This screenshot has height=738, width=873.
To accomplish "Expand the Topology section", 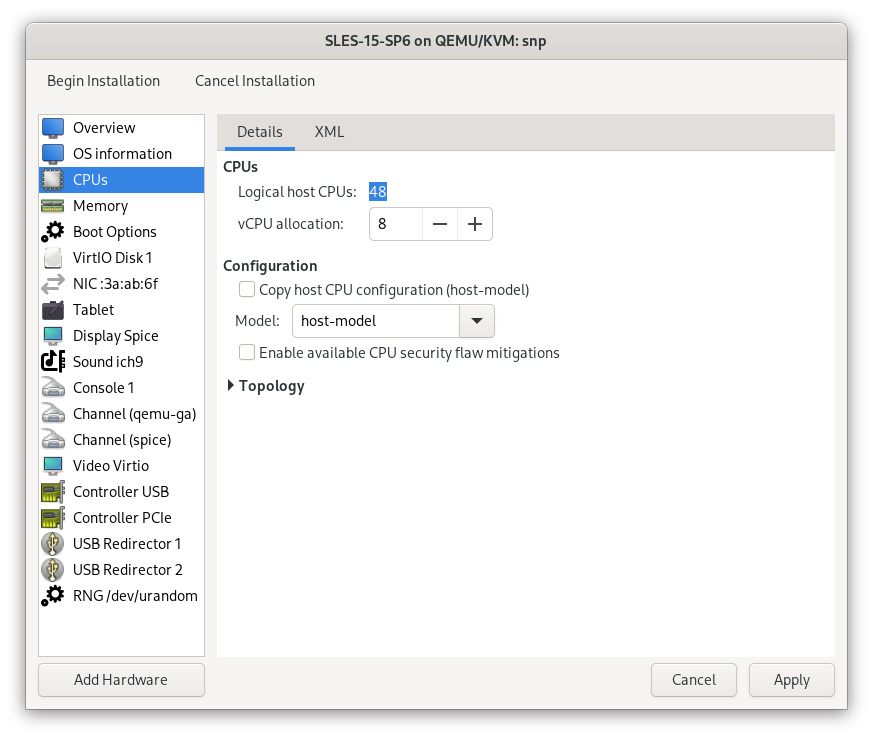I will point(232,386).
